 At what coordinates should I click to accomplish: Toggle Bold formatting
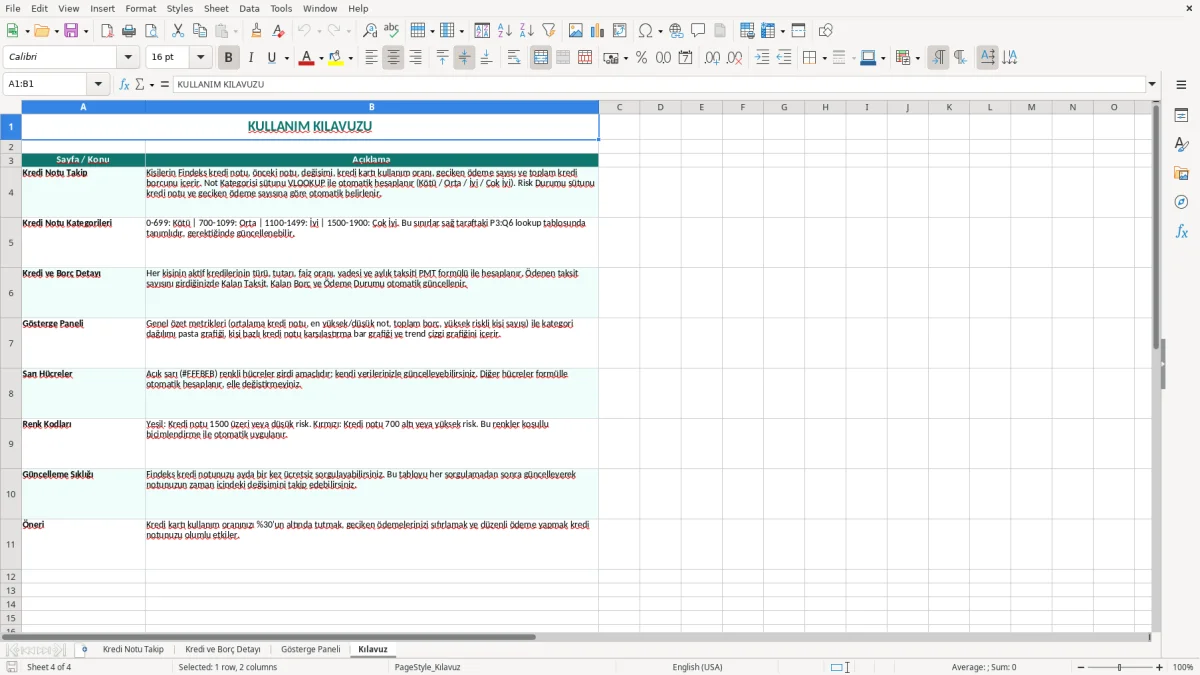pyautogui.click(x=229, y=58)
